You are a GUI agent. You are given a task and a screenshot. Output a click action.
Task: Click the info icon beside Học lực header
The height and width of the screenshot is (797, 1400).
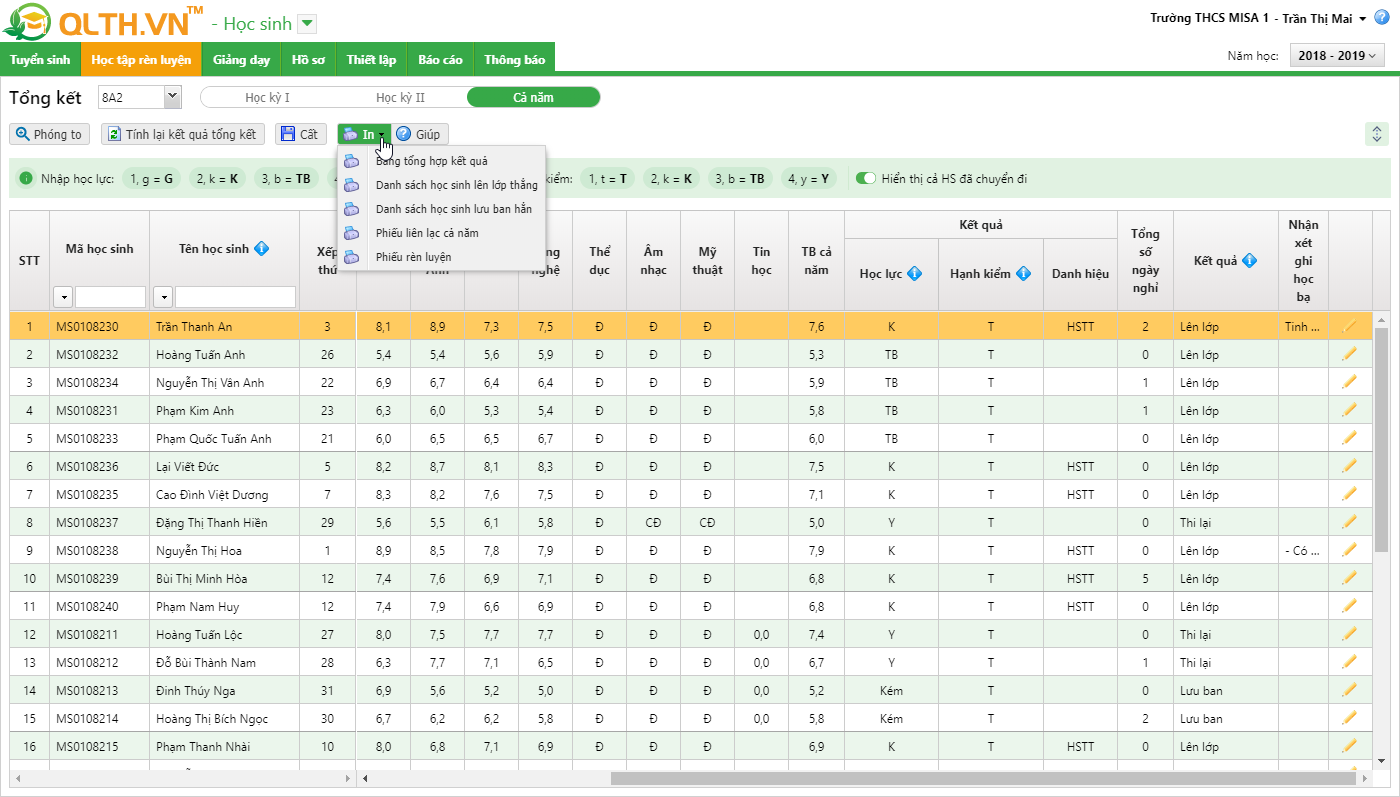[915, 274]
